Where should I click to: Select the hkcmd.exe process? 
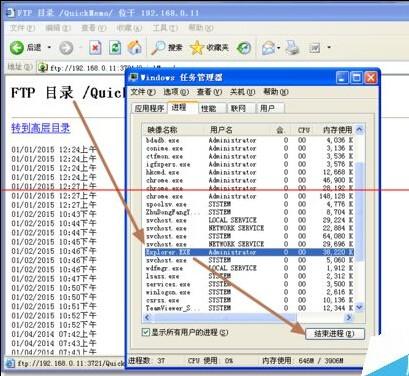[249, 172]
